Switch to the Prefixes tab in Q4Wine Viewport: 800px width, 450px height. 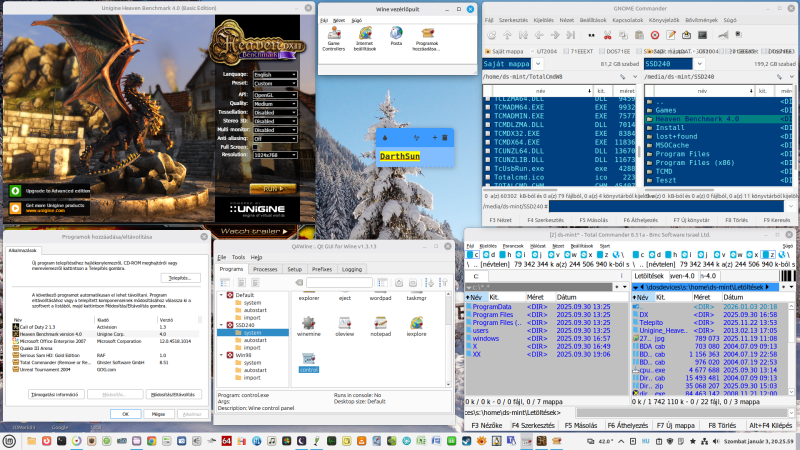(322, 269)
